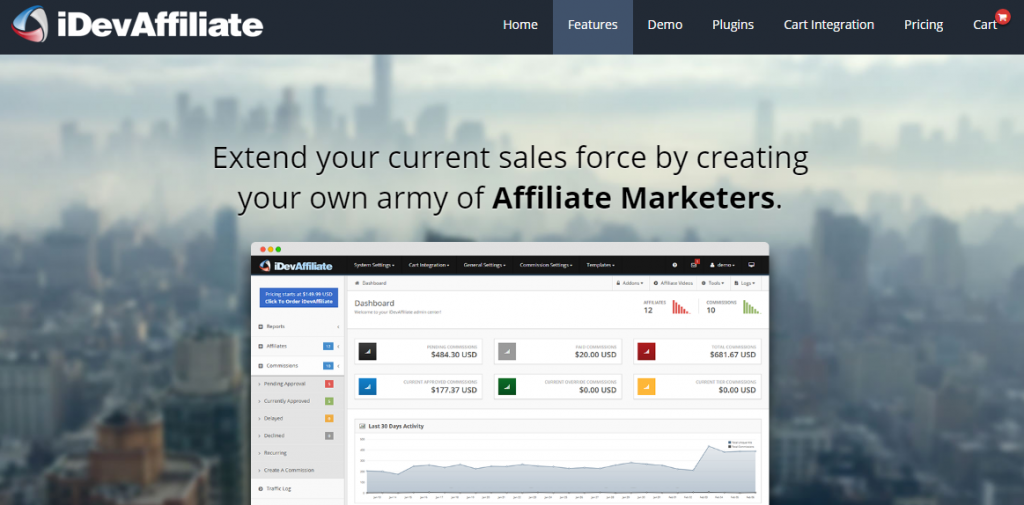This screenshot has height=505, width=1024.
Task: Click the green Currently Approved count badge
Action: pyautogui.click(x=329, y=401)
